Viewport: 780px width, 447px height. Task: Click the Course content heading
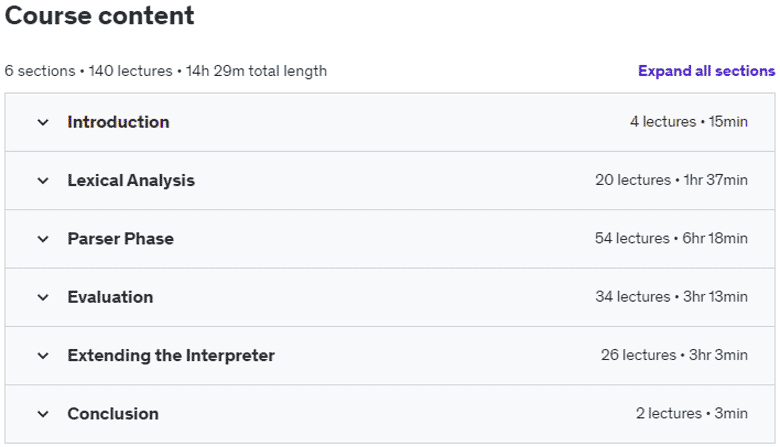point(99,15)
